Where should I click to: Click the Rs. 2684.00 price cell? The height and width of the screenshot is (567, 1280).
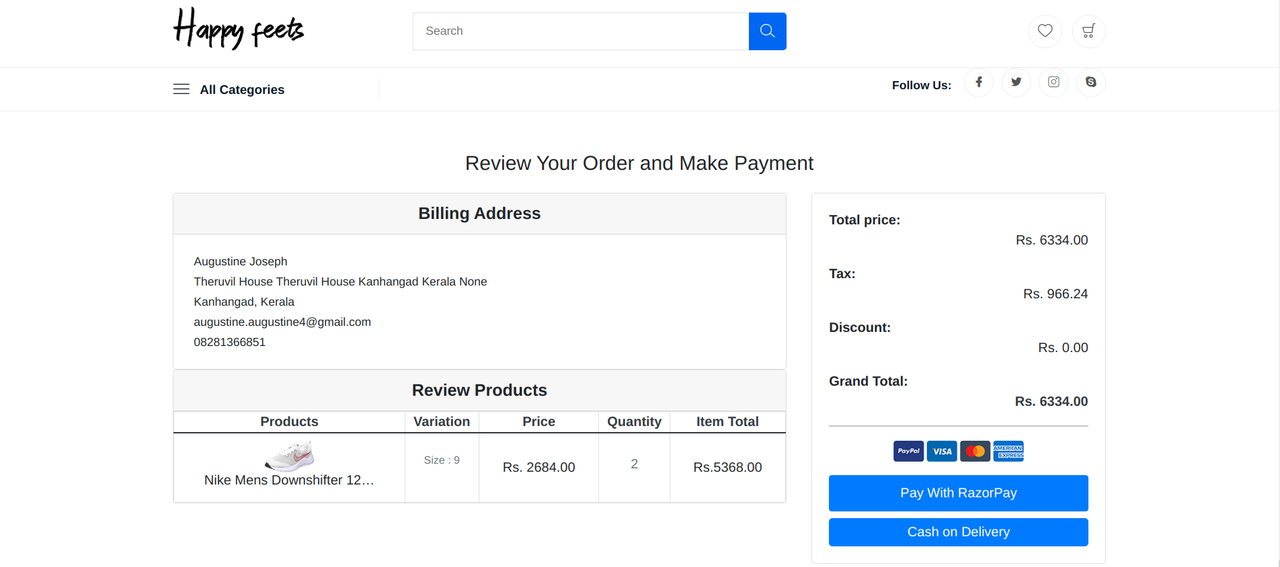[x=539, y=467]
